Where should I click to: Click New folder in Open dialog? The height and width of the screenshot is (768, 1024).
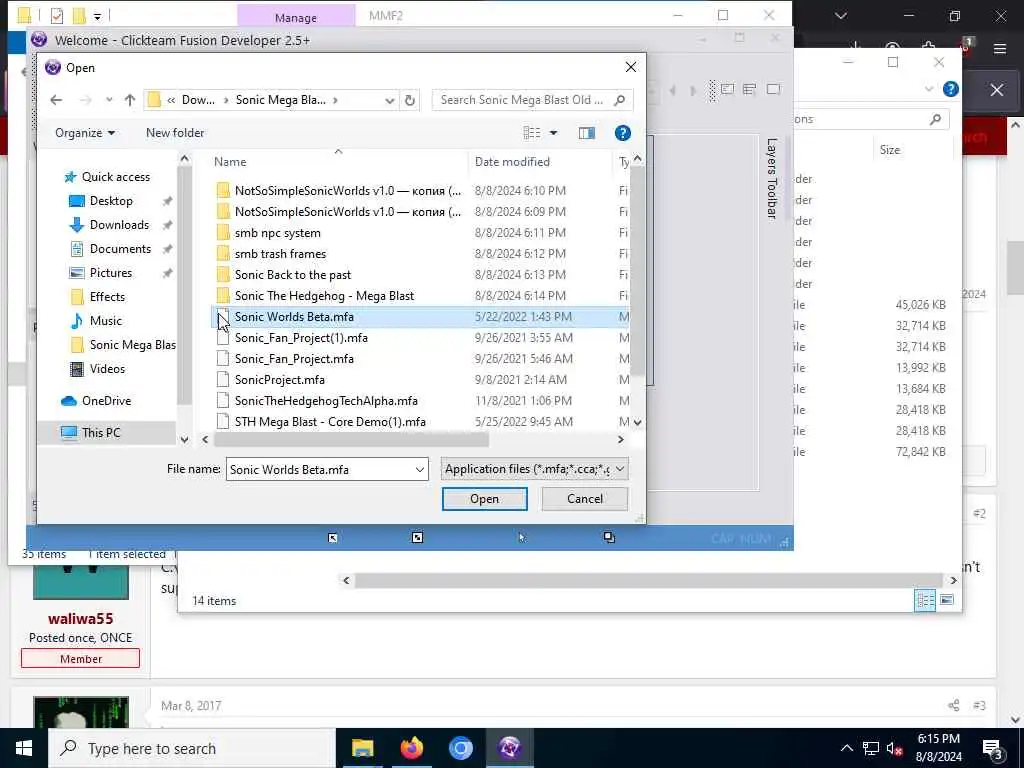pyautogui.click(x=175, y=133)
